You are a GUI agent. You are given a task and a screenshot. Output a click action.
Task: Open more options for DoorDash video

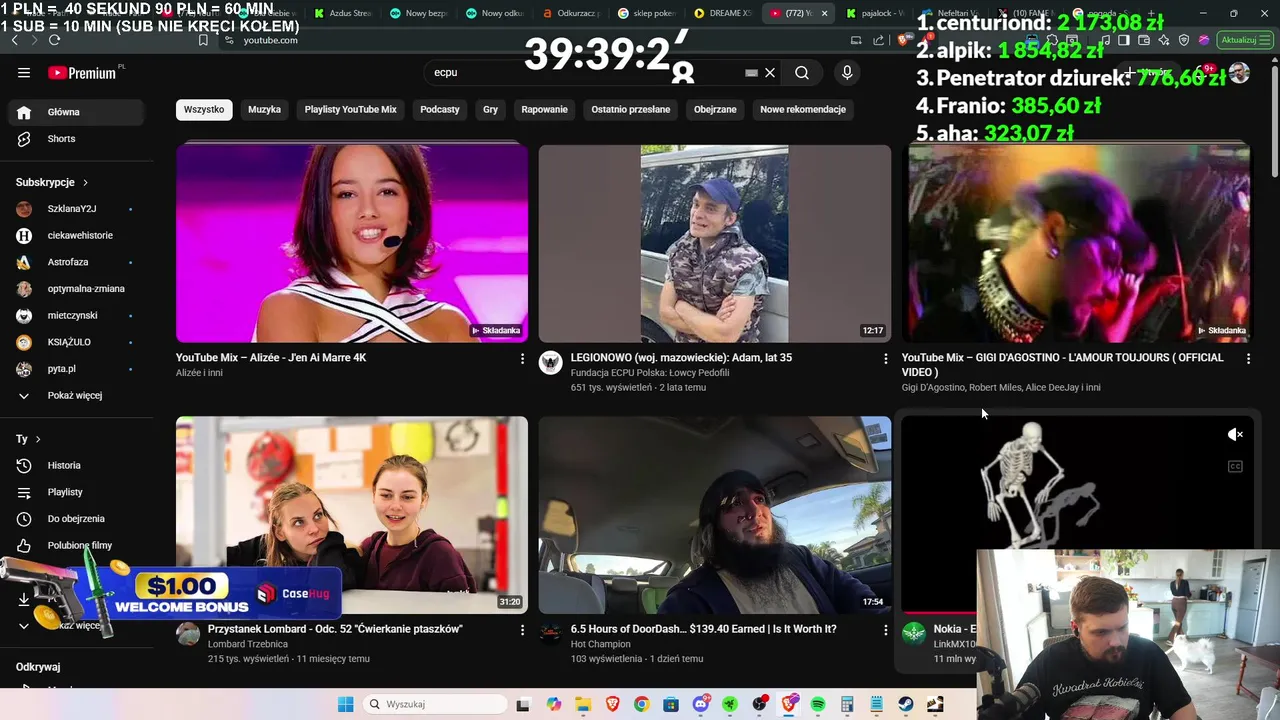pyautogui.click(x=885, y=630)
